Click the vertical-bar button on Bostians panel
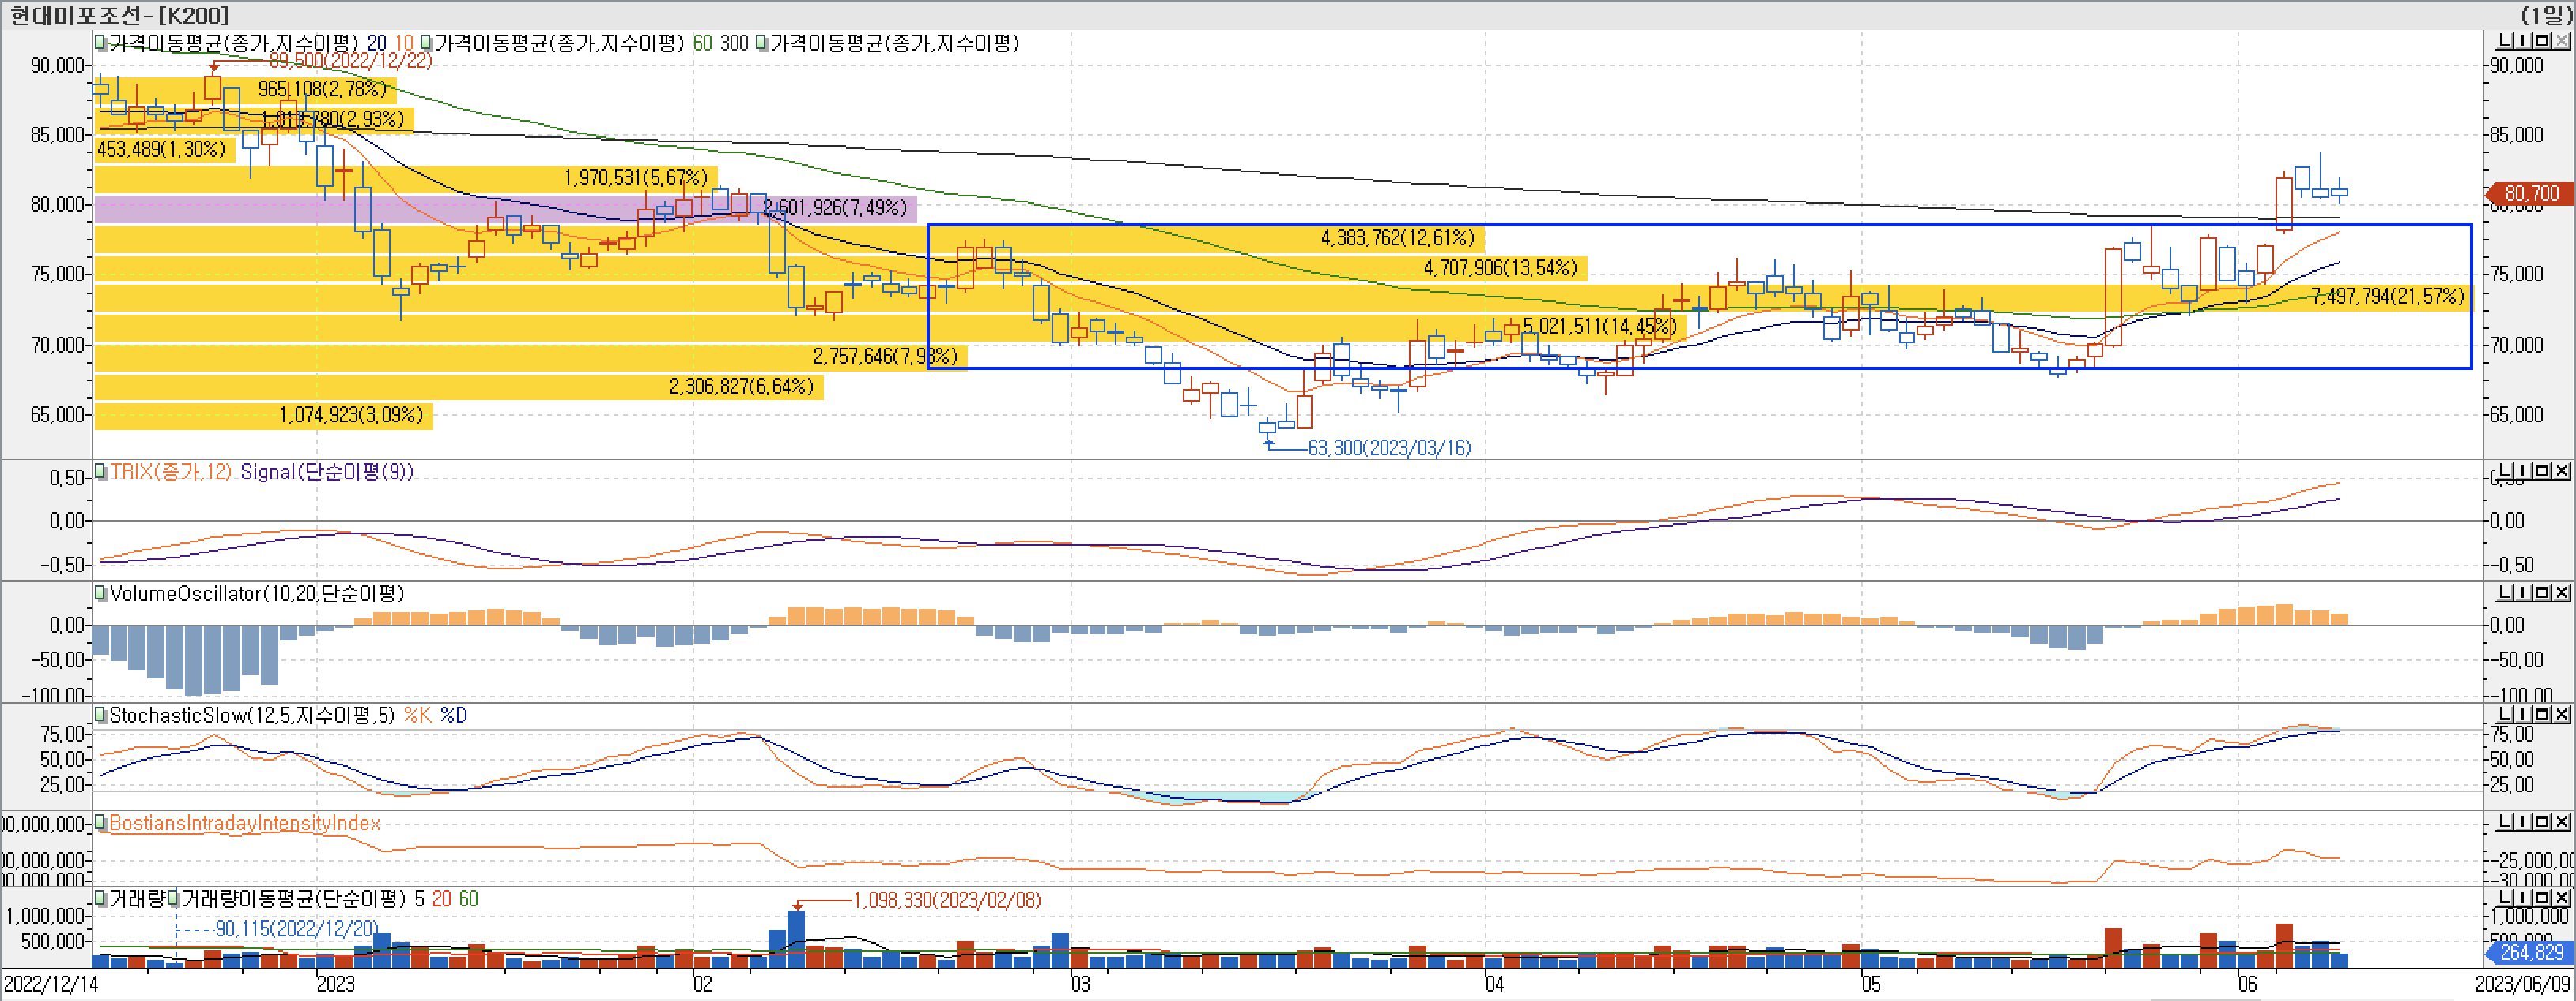Screen dimensions: 2576x1001 (x=2523, y=822)
